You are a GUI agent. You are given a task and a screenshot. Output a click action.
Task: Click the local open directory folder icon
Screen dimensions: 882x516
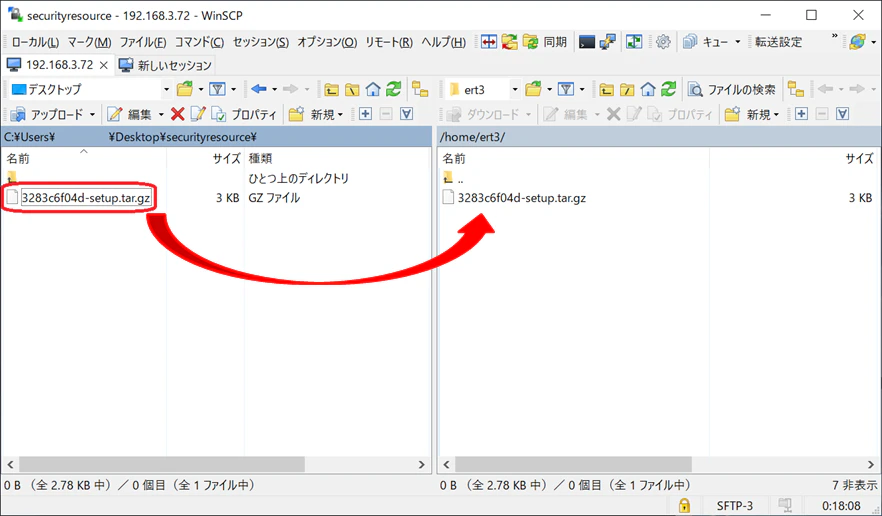[x=184, y=89]
